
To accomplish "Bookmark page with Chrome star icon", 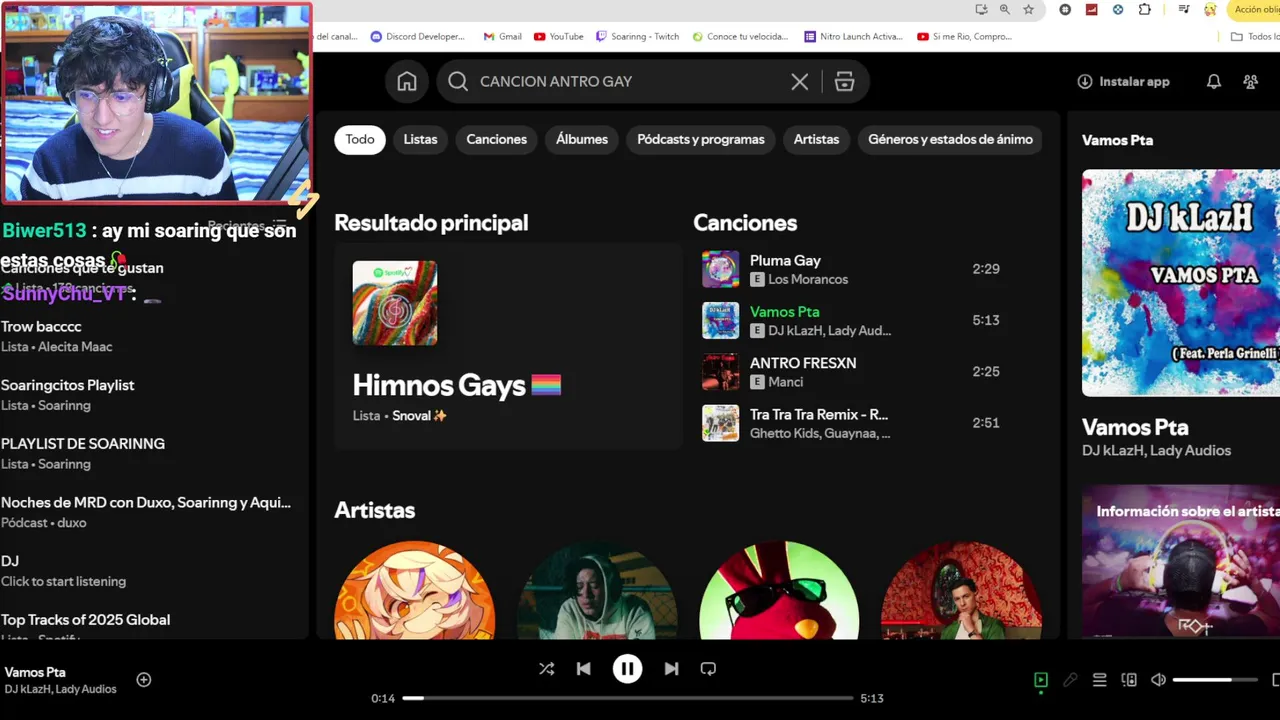I will pyautogui.click(x=1028, y=9).
